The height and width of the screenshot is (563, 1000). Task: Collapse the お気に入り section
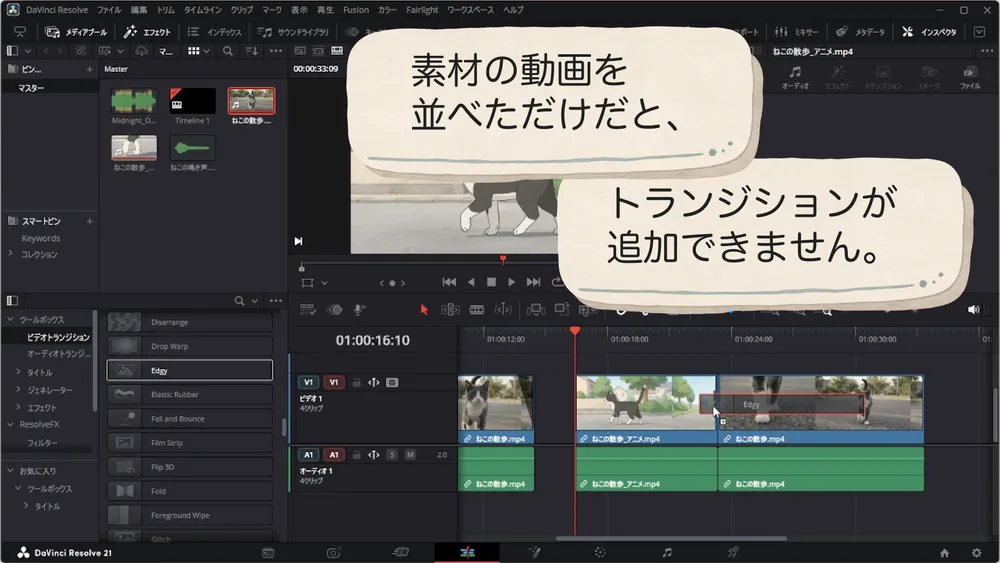(x=10, y=471)
